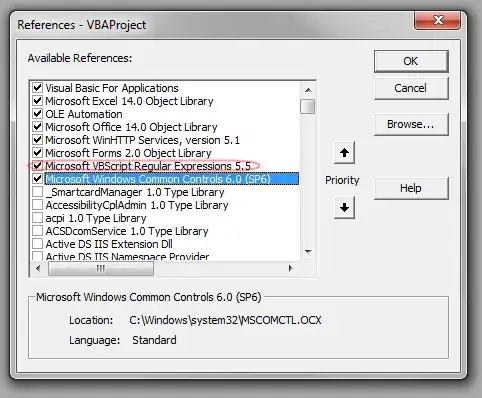Click the horizontal scrollbar thumb
This screenshot has width=482, height=398.
point(101,268)
